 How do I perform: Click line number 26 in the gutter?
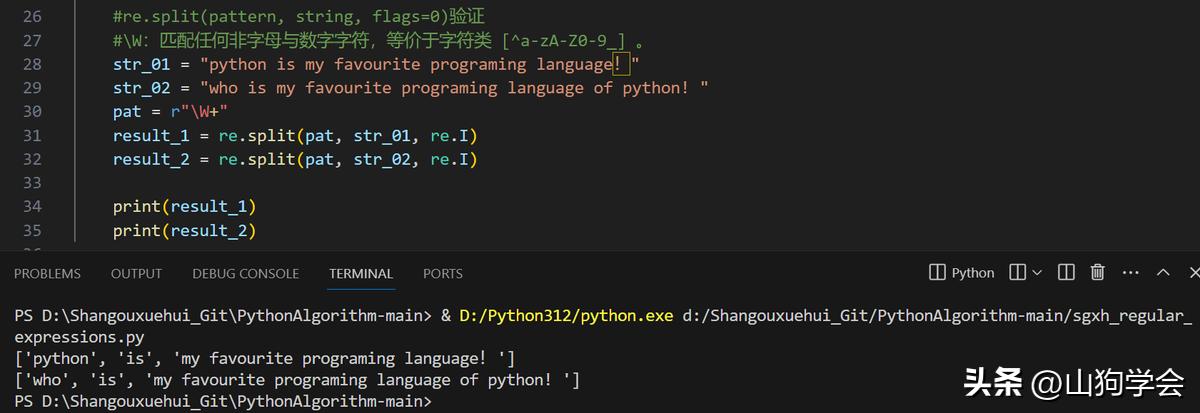pos(30,16)
